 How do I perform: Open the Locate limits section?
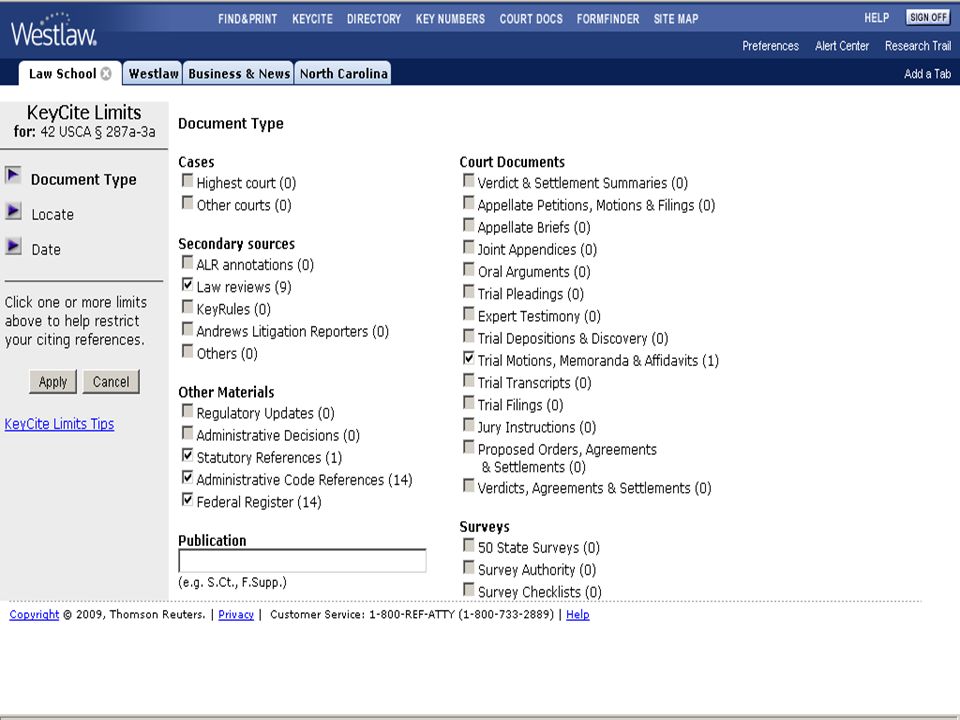click(x=53, y=214)
